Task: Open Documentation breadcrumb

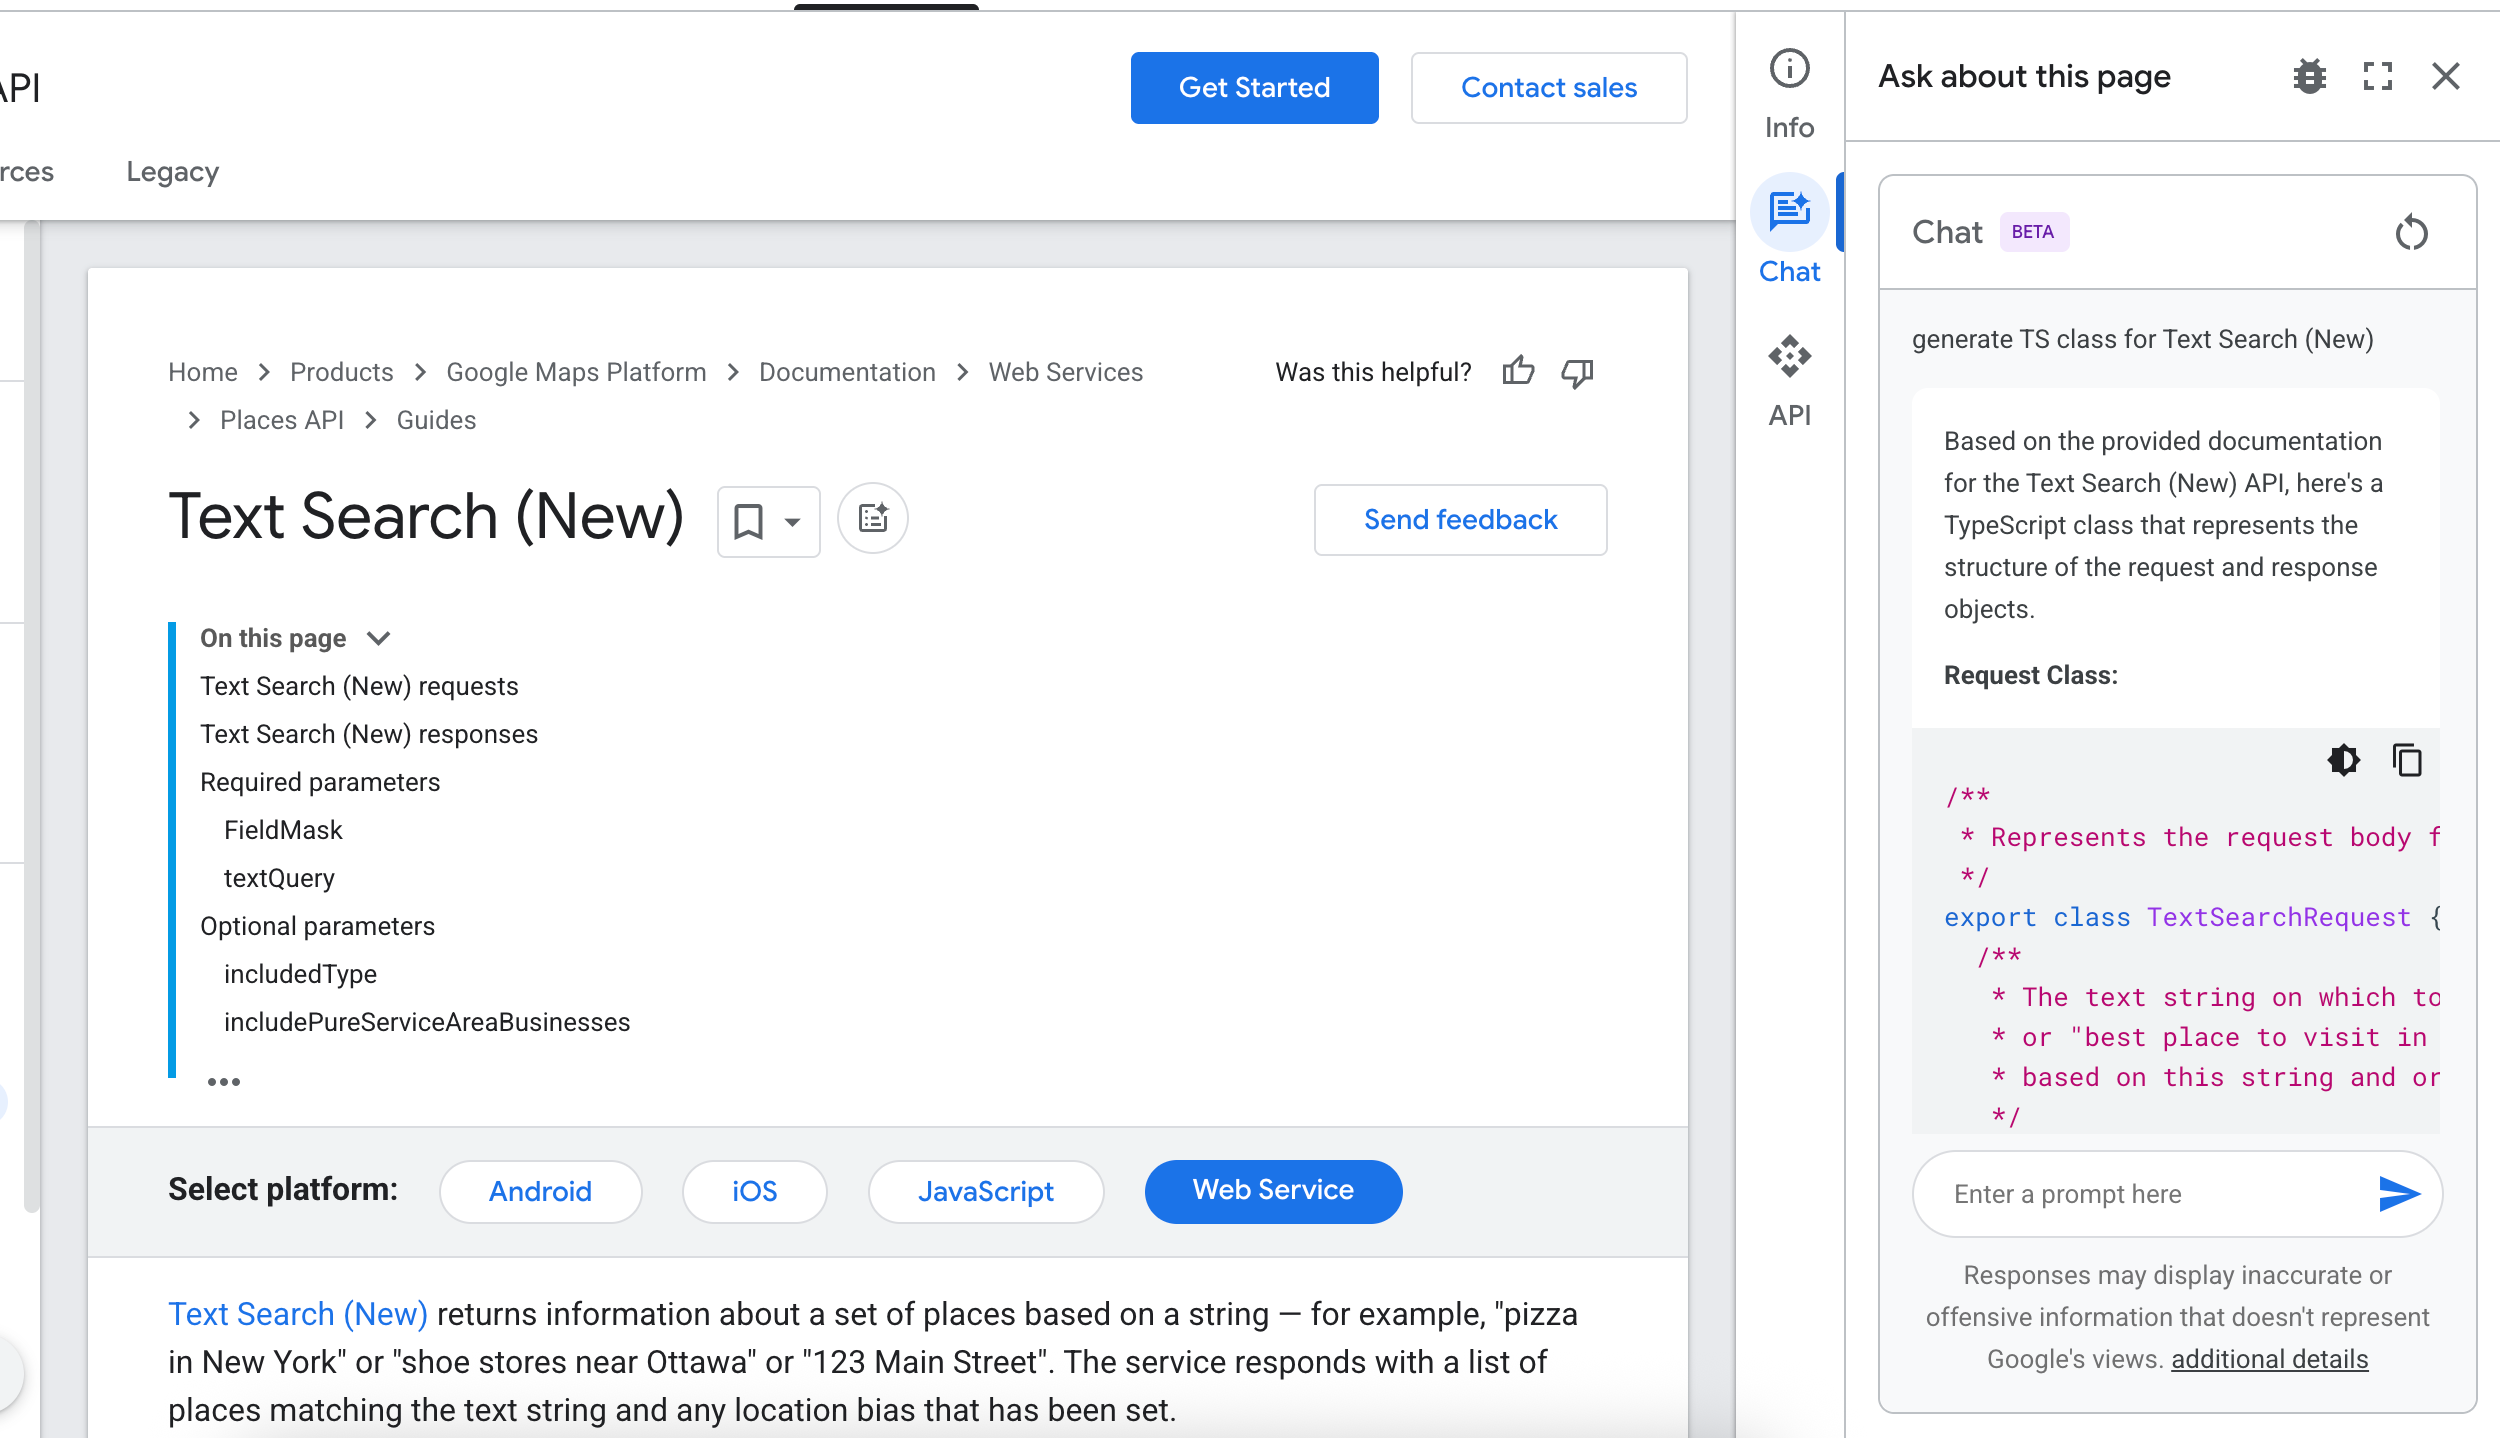Action: point(847,372)
